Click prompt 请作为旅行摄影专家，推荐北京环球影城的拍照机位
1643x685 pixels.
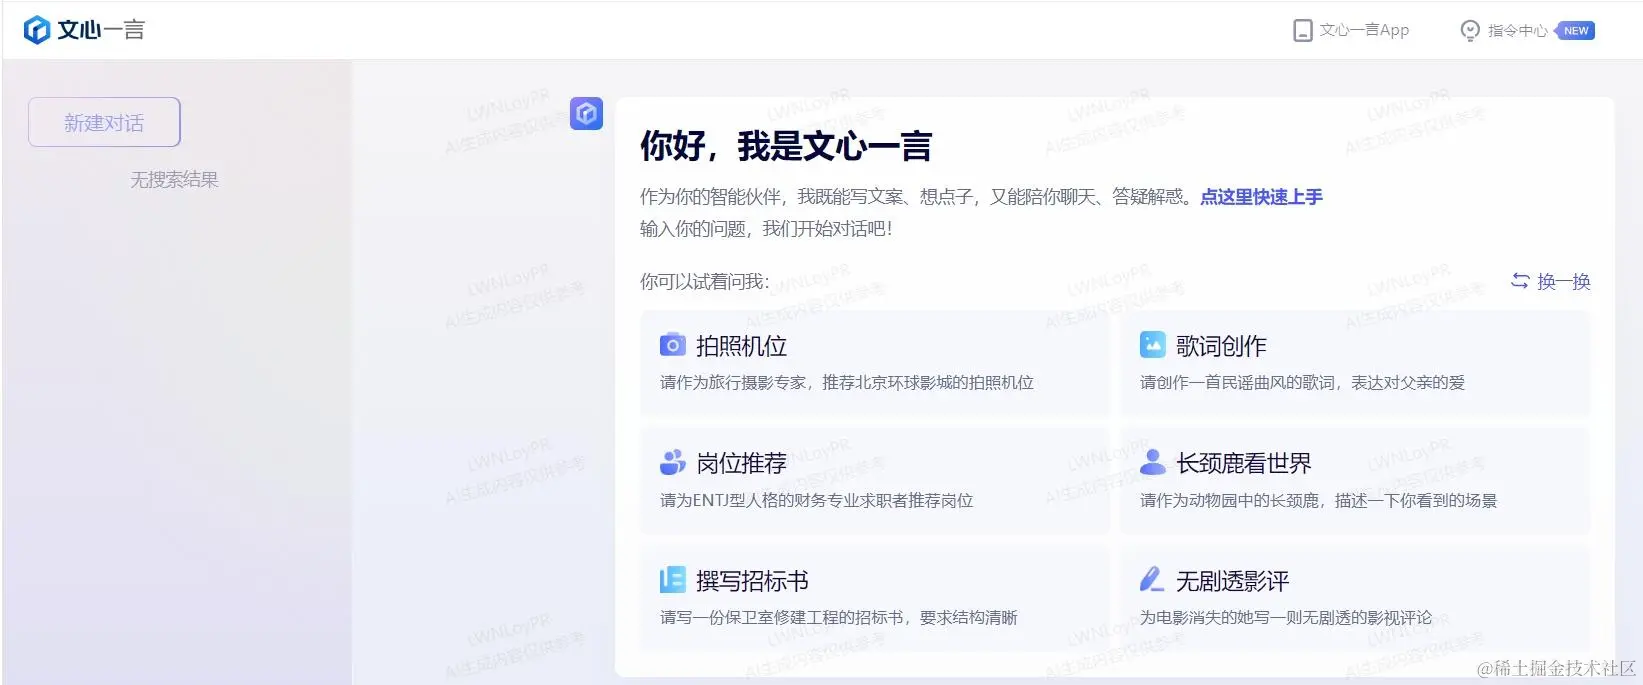pos(847,383)
